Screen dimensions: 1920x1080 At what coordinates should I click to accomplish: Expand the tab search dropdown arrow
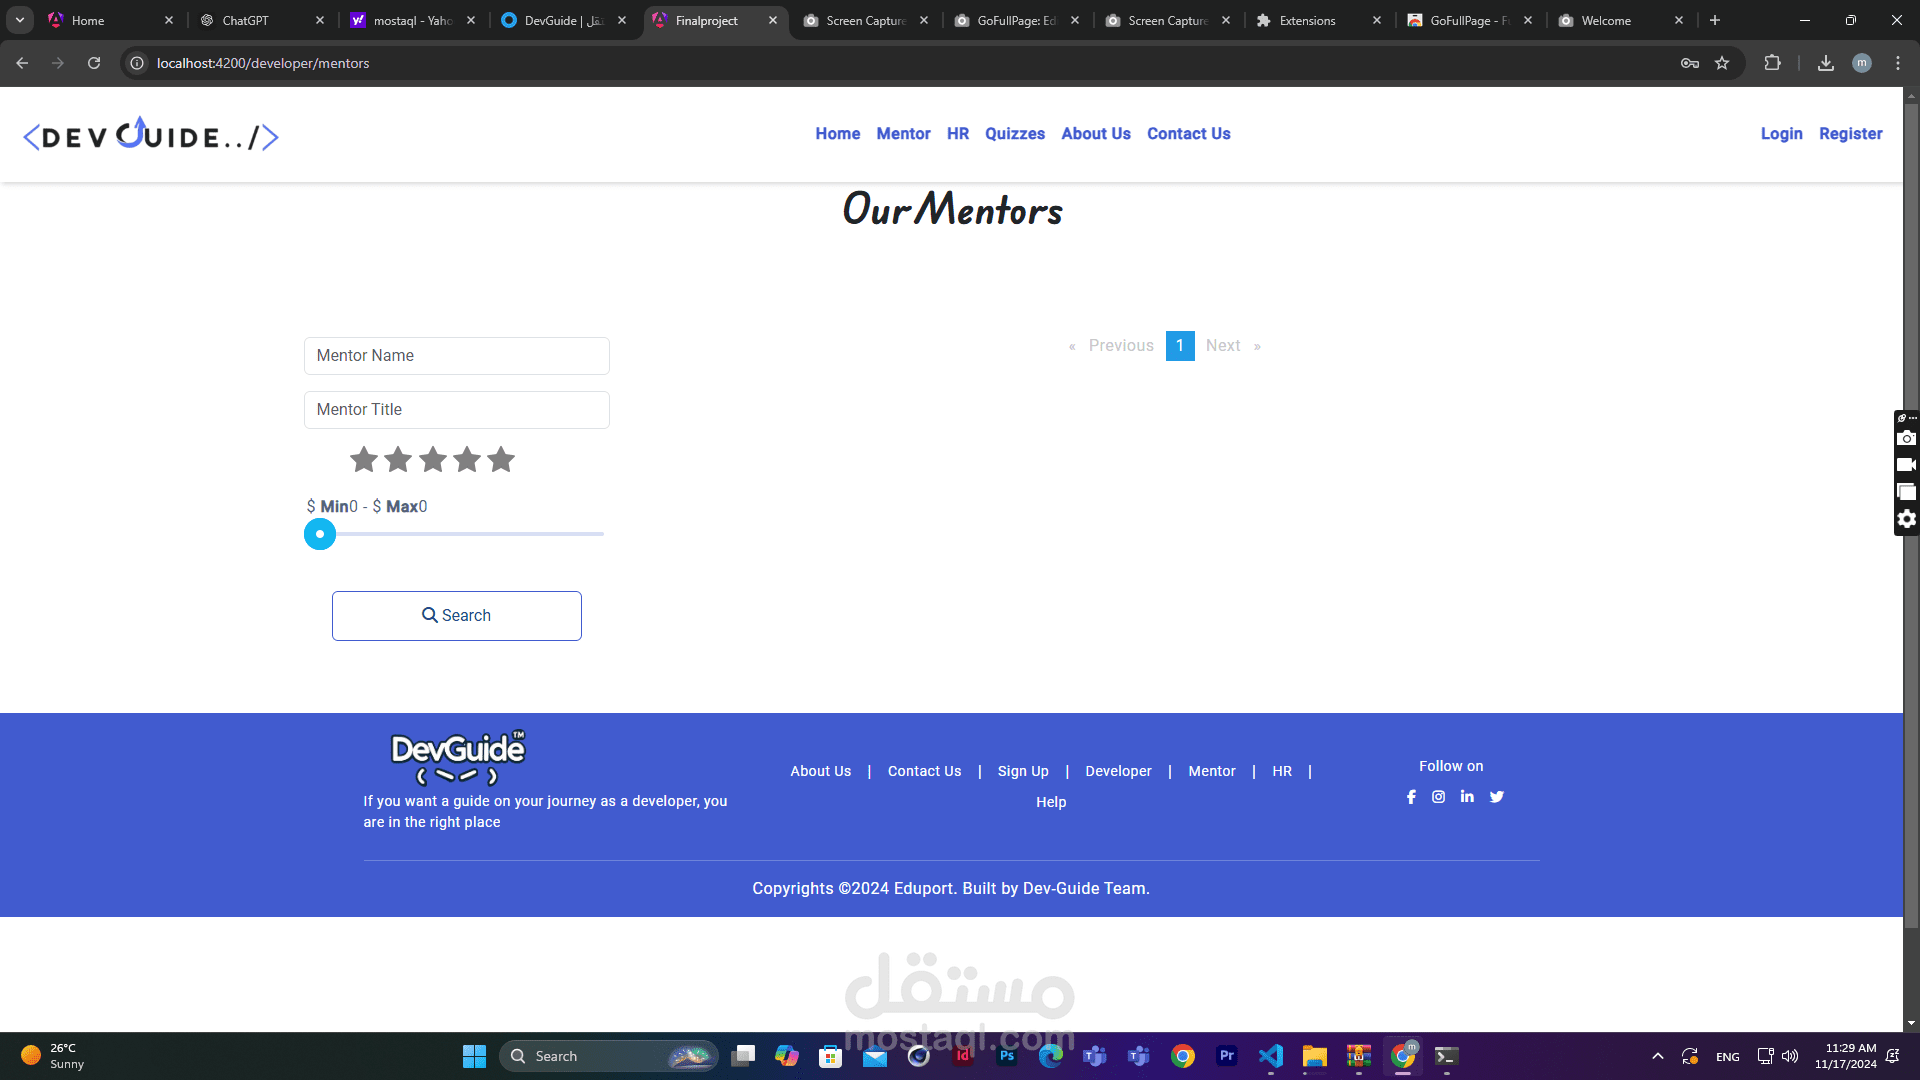19,20
